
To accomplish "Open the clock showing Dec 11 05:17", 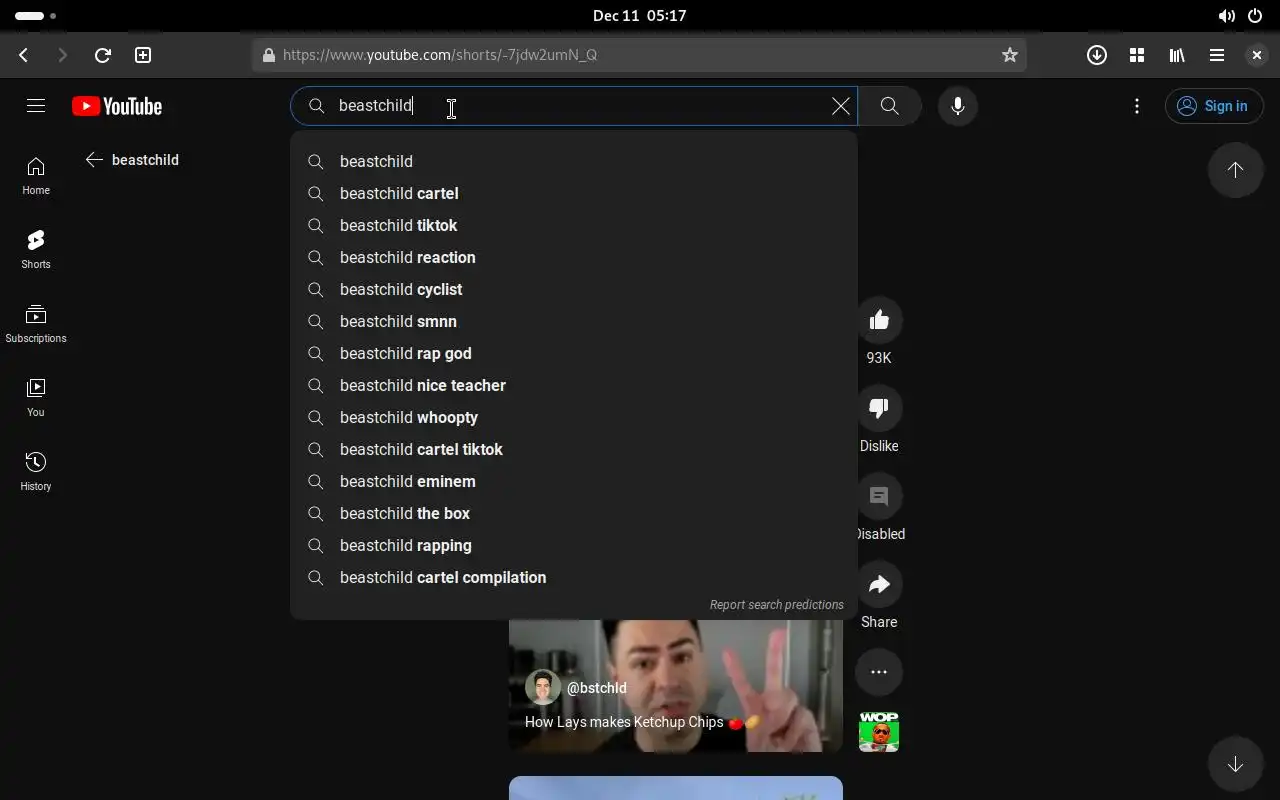I will (639, 16).
